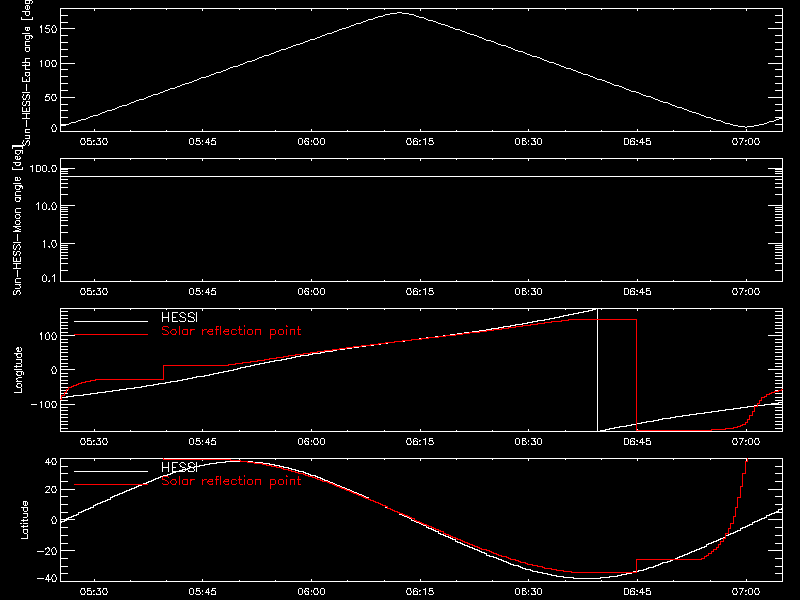800x600 pixels.
Task: Select Solar reflection point legend in Longitude plot
Action: click(231, 331)
